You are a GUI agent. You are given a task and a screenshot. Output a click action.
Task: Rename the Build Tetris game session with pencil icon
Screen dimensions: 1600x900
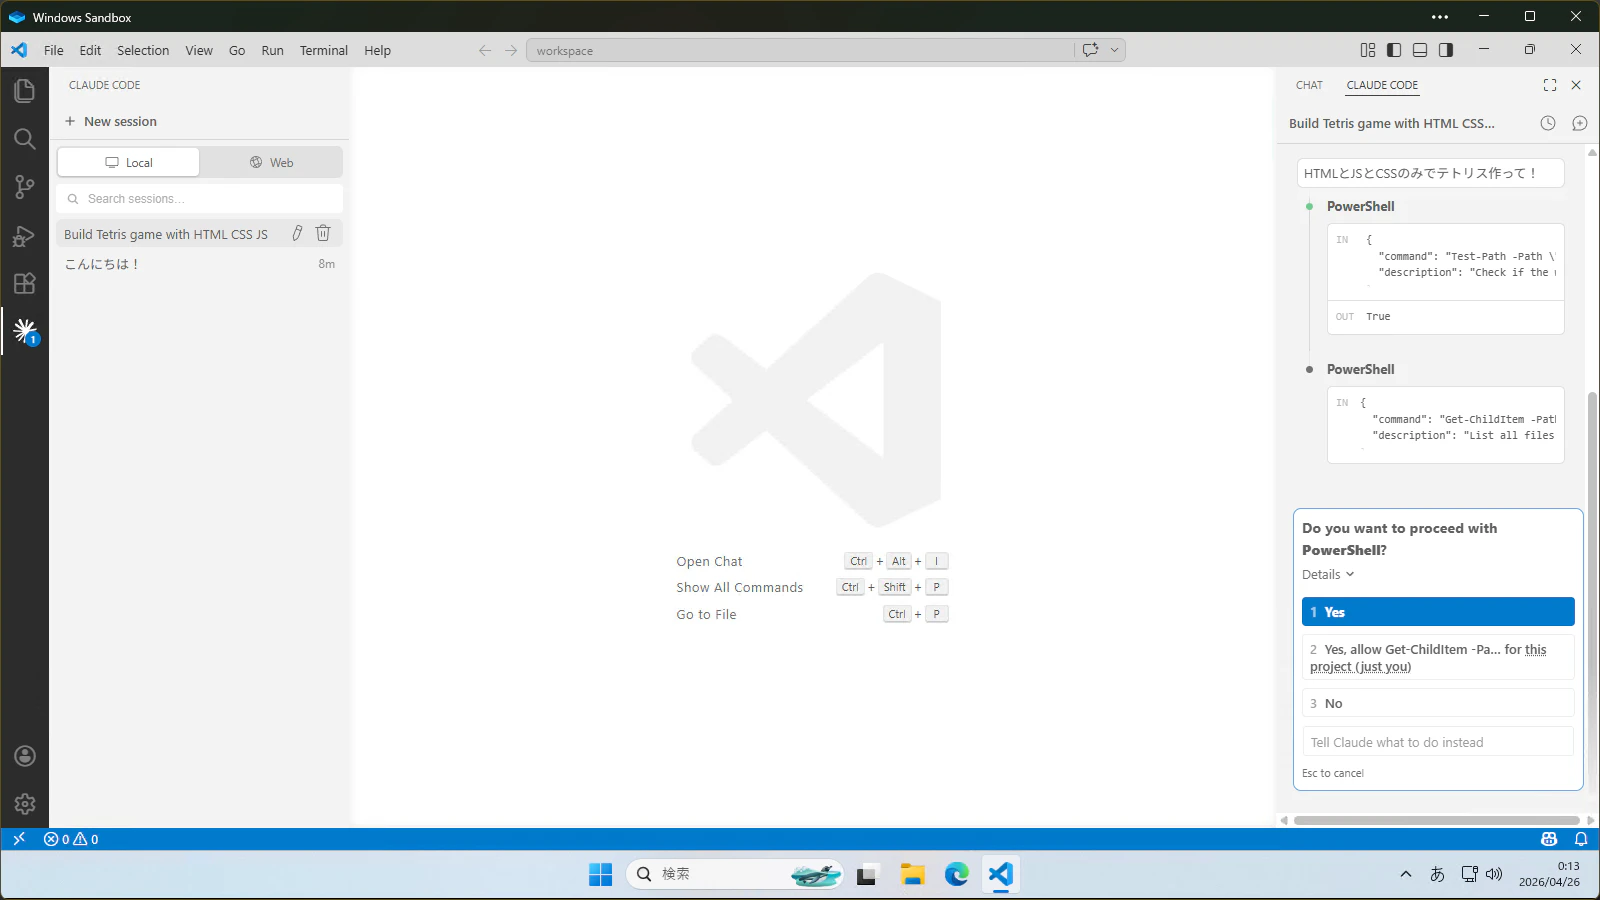click(x=297, y=233)
